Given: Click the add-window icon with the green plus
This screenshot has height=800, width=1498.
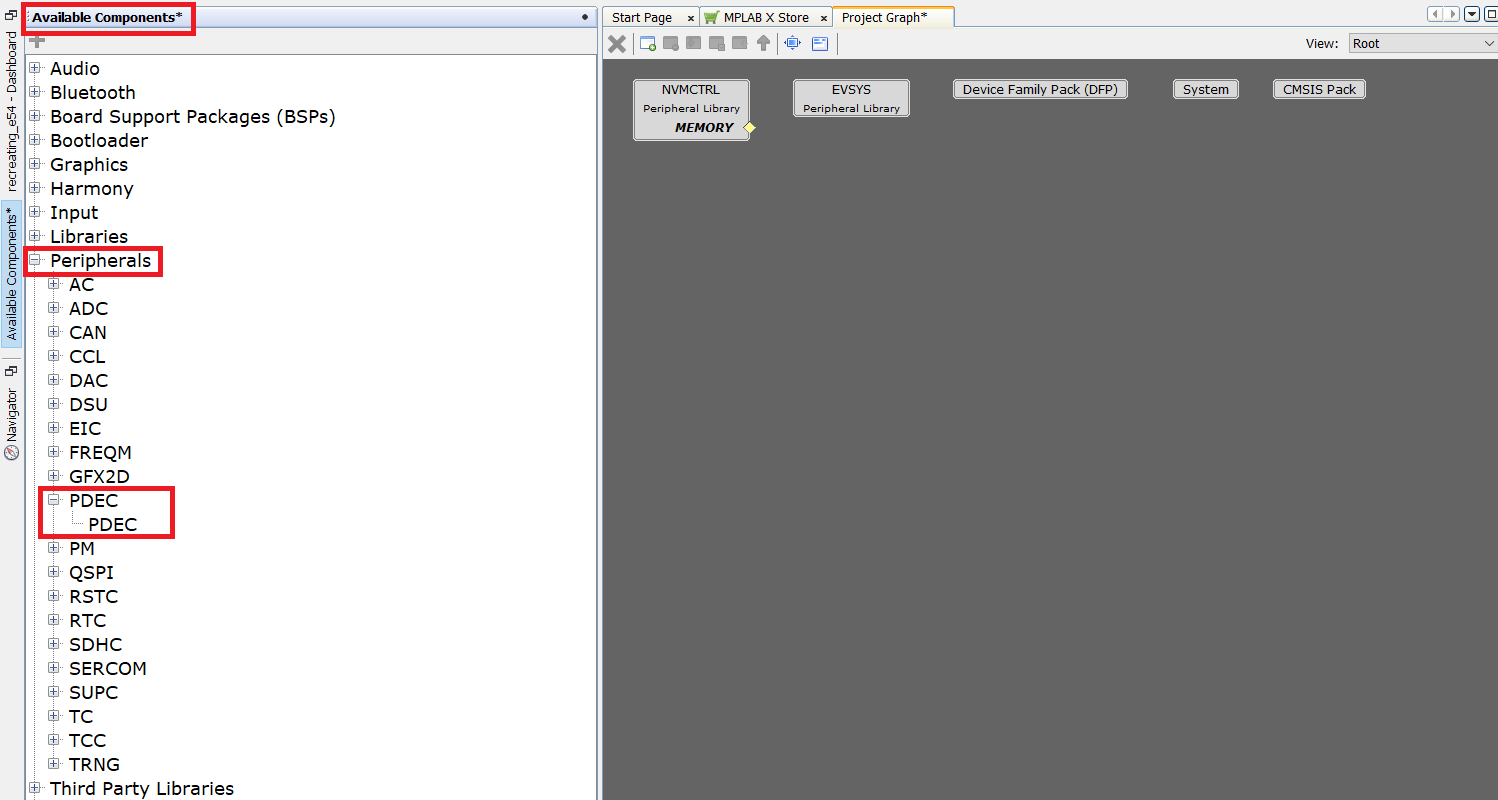Looking at the screenshot, I should point(646,43).
